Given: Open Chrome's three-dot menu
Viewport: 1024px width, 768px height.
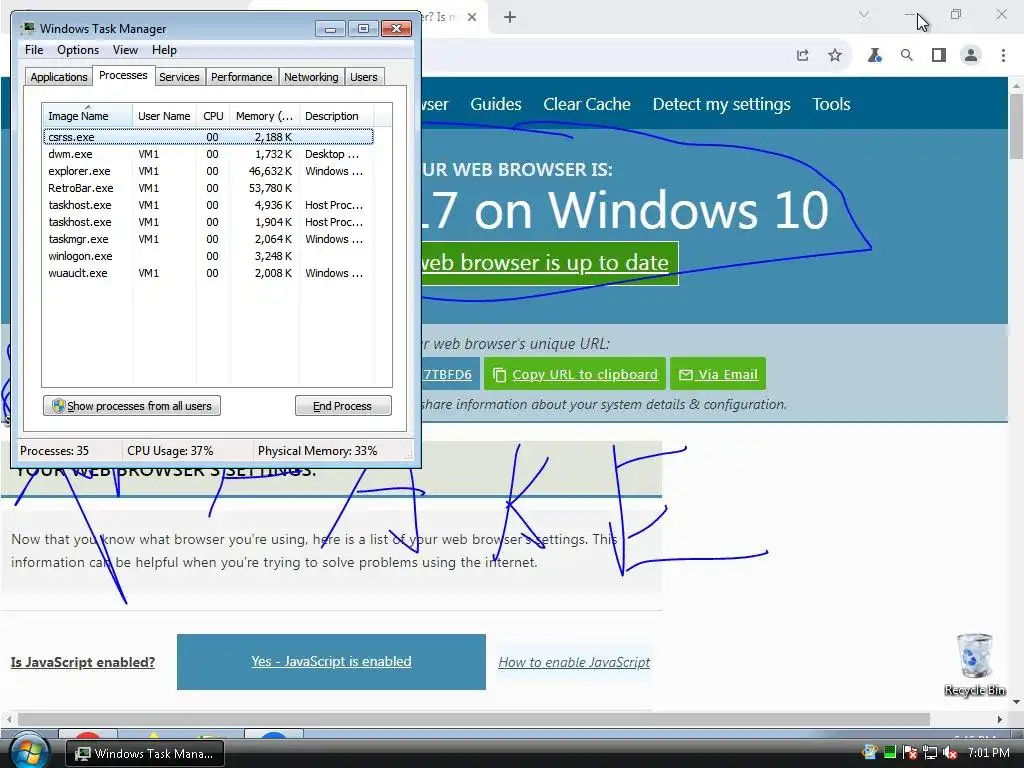Looking at the screenshot, I should click(1003, 56).
